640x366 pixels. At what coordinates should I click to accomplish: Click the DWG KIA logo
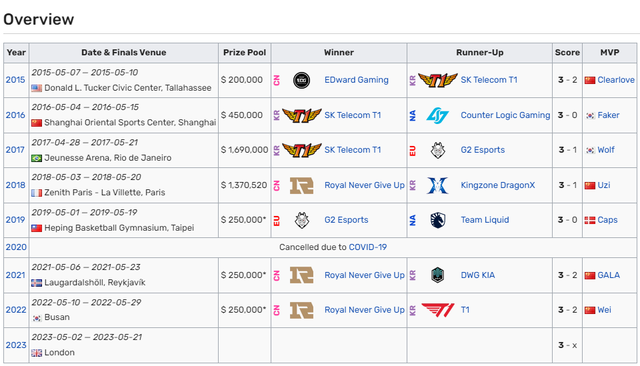pos(438,275)
